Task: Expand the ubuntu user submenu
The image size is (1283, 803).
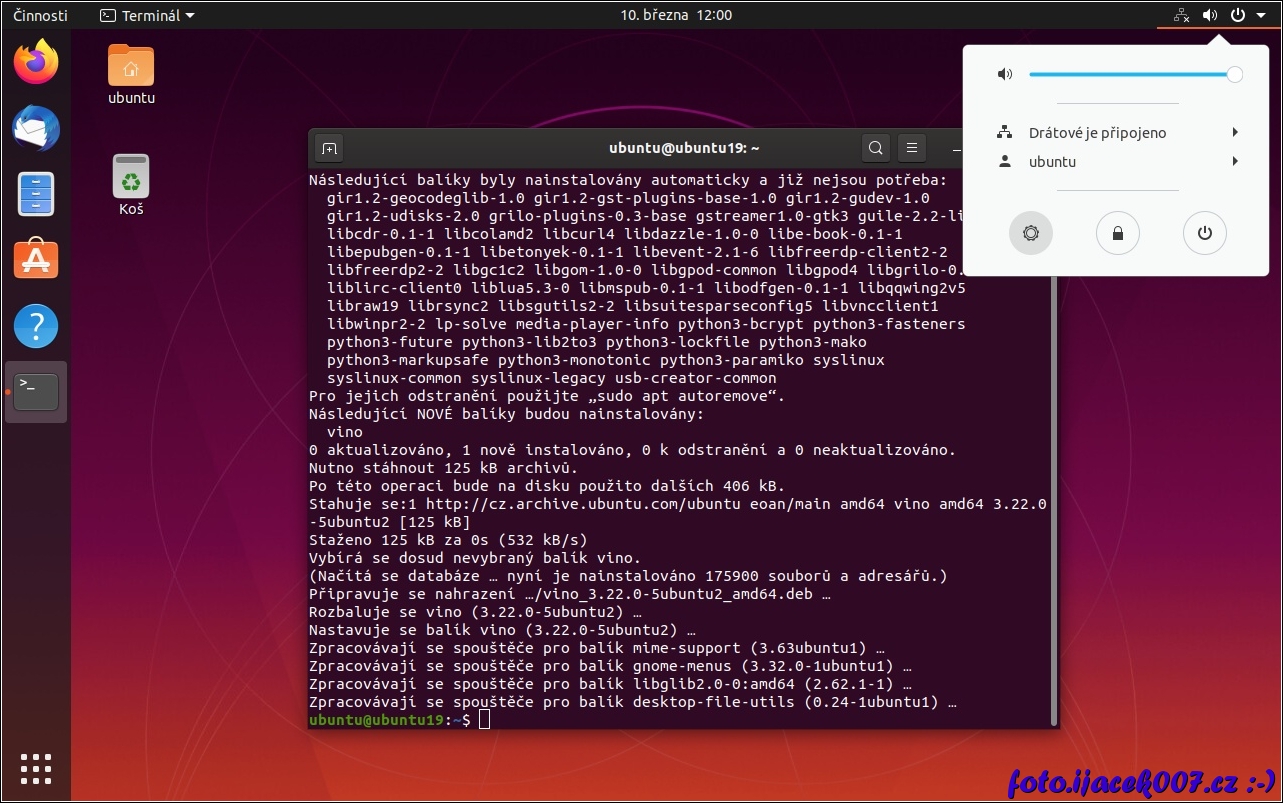Action: point(1117,161)
